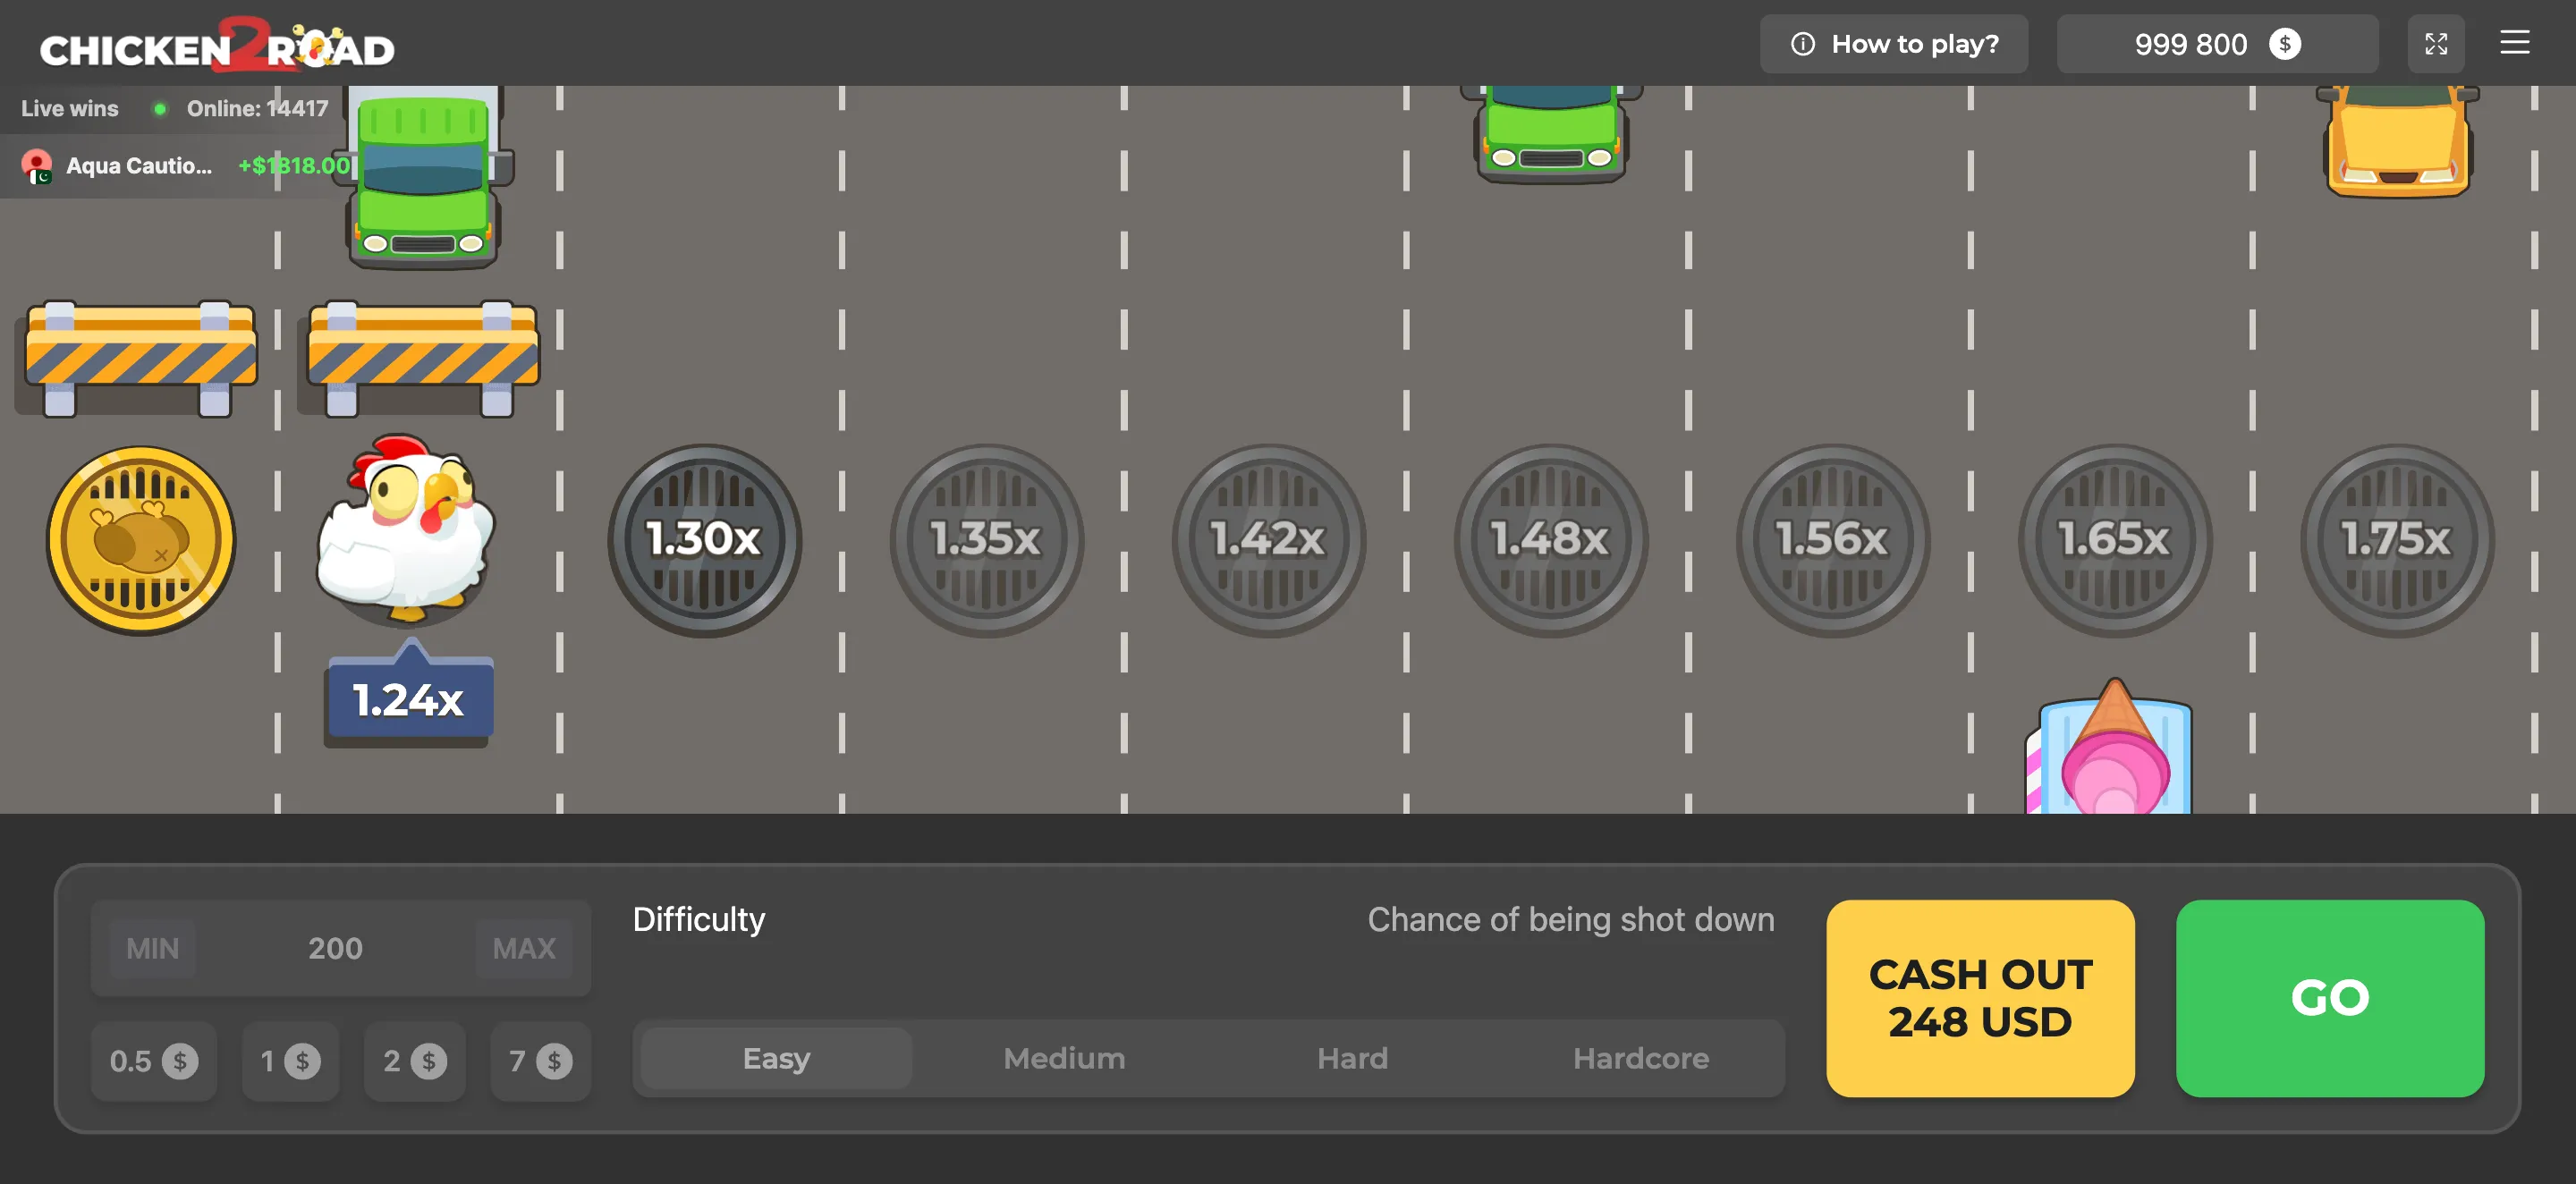Click the Chicken Road 2 logo
The image size is (2576, 1184).
217,45
